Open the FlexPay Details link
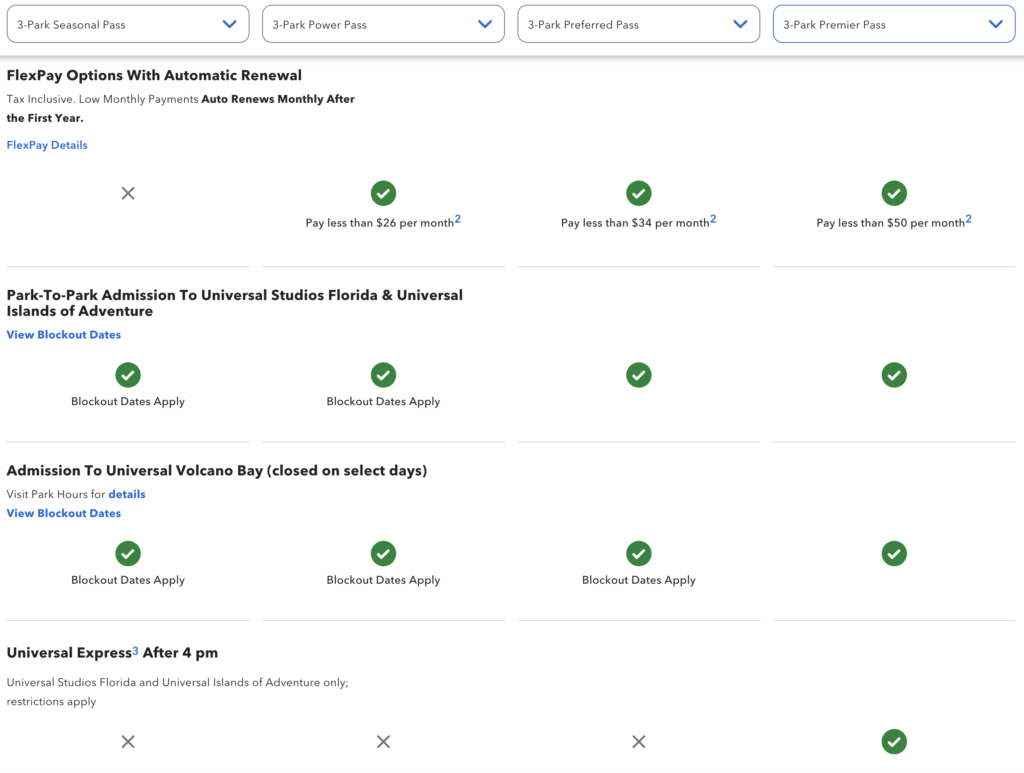Screen dimensions: 1024x773 tap(47, 145)
